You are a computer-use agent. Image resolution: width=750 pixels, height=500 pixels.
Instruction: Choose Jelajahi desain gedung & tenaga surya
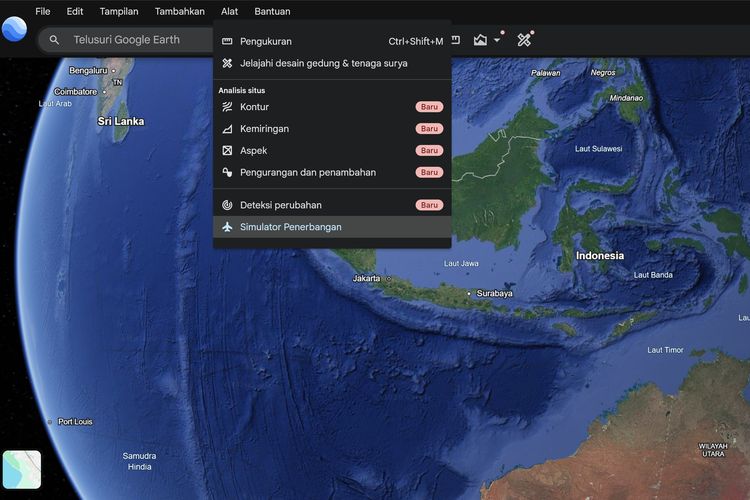332,63
